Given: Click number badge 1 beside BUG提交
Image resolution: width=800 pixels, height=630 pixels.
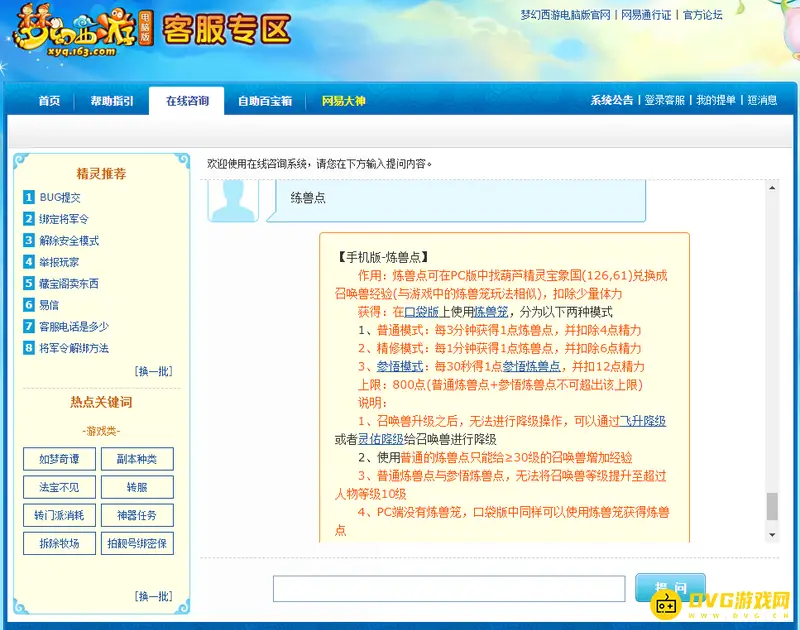Looking at the screenshot, I should click(29, 197).
